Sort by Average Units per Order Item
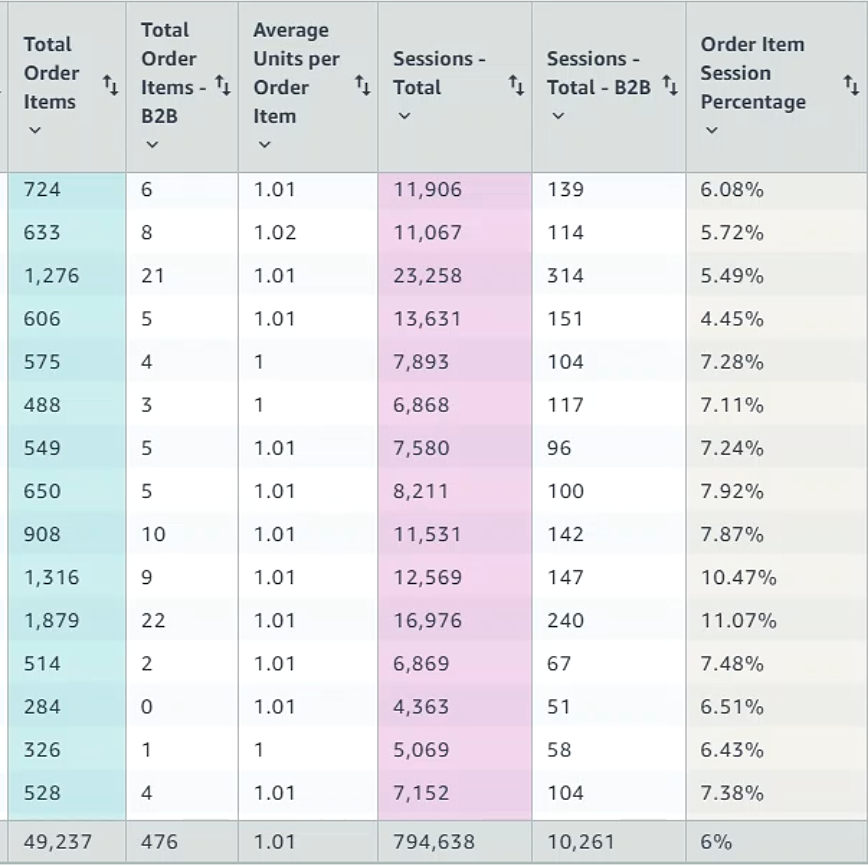Screen dimensions: 868x866 pyautogui.click(x=362, y=88)
